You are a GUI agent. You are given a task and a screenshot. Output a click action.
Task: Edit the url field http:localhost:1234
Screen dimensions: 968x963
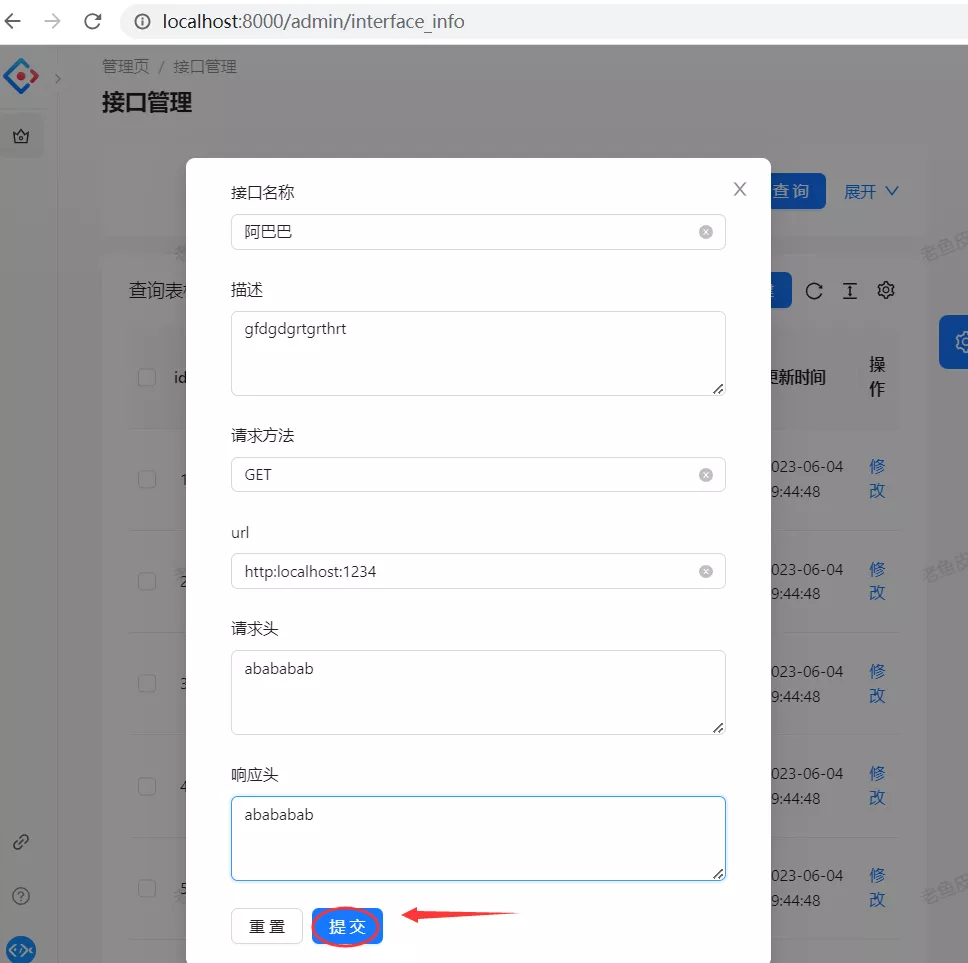(478, 572)
